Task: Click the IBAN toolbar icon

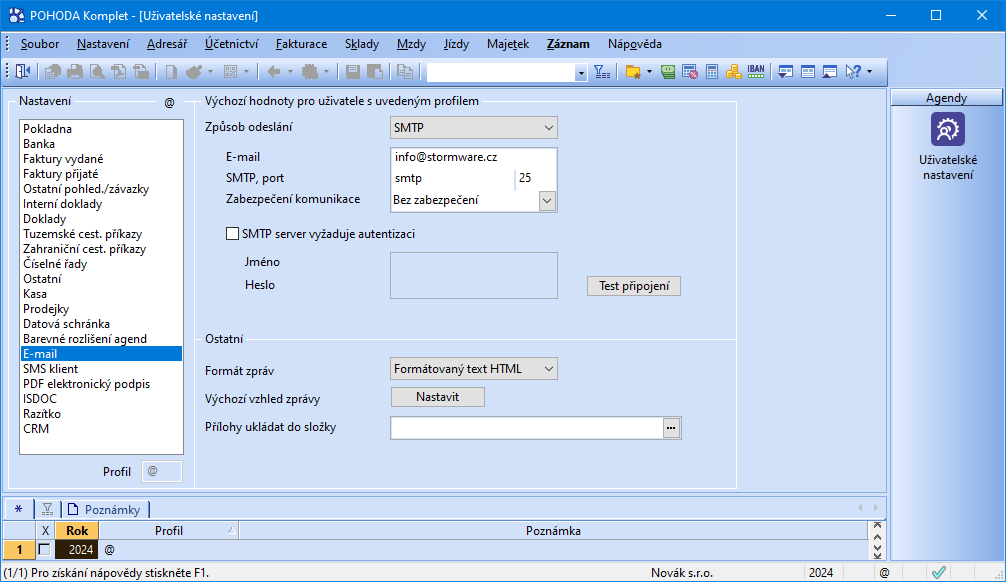Action: [756, 71]
